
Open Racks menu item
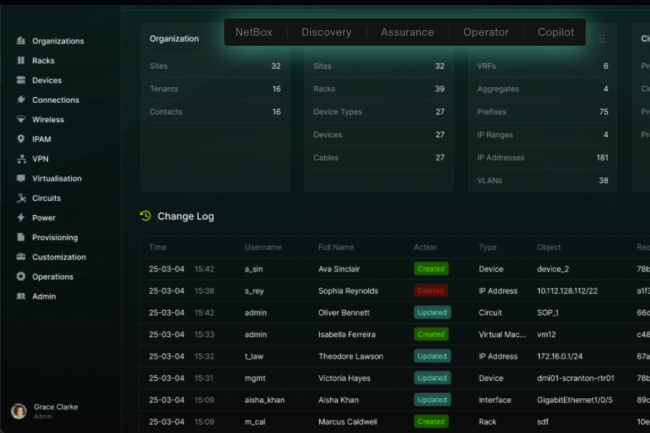click(43, 60)
